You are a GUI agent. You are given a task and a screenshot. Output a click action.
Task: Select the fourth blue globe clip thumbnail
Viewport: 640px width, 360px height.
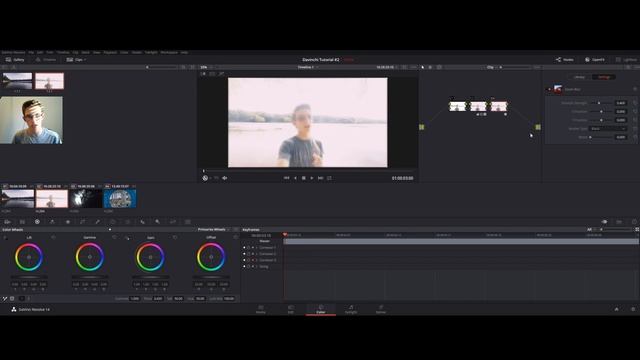[120, 199]
